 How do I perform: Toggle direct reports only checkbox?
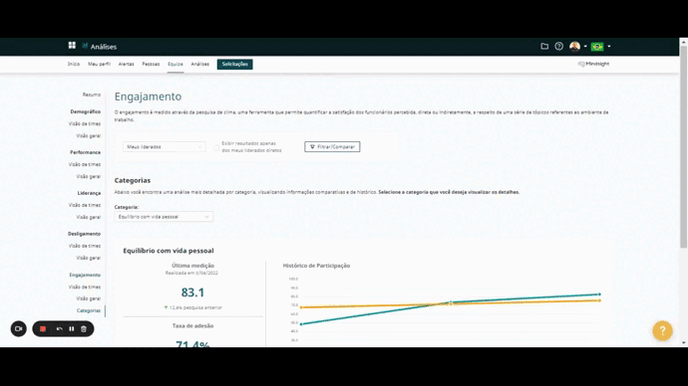(x=216, y=147)
